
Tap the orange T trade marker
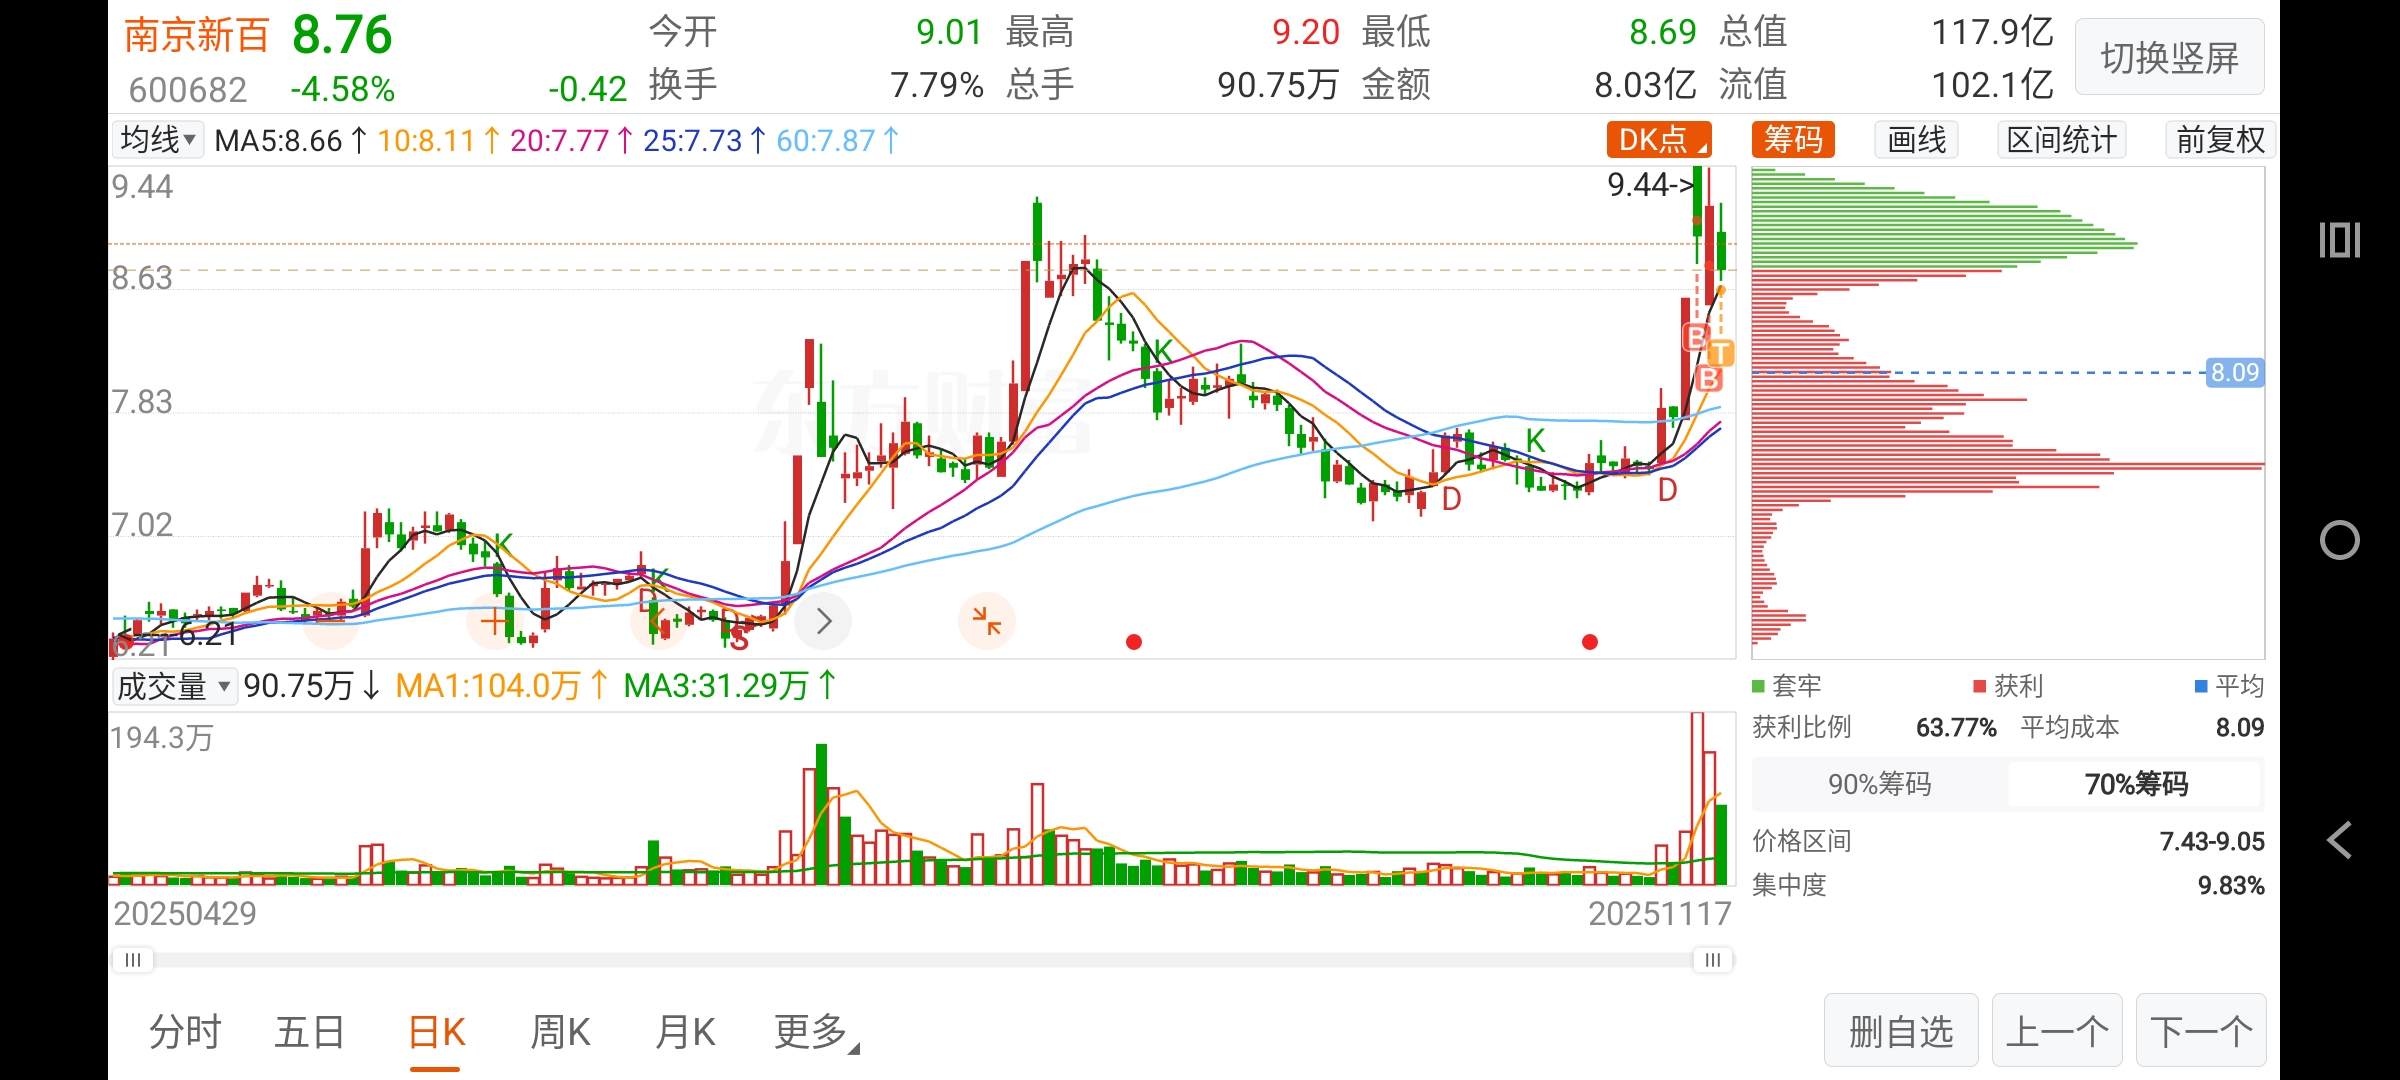click(x=1720, y=352)
